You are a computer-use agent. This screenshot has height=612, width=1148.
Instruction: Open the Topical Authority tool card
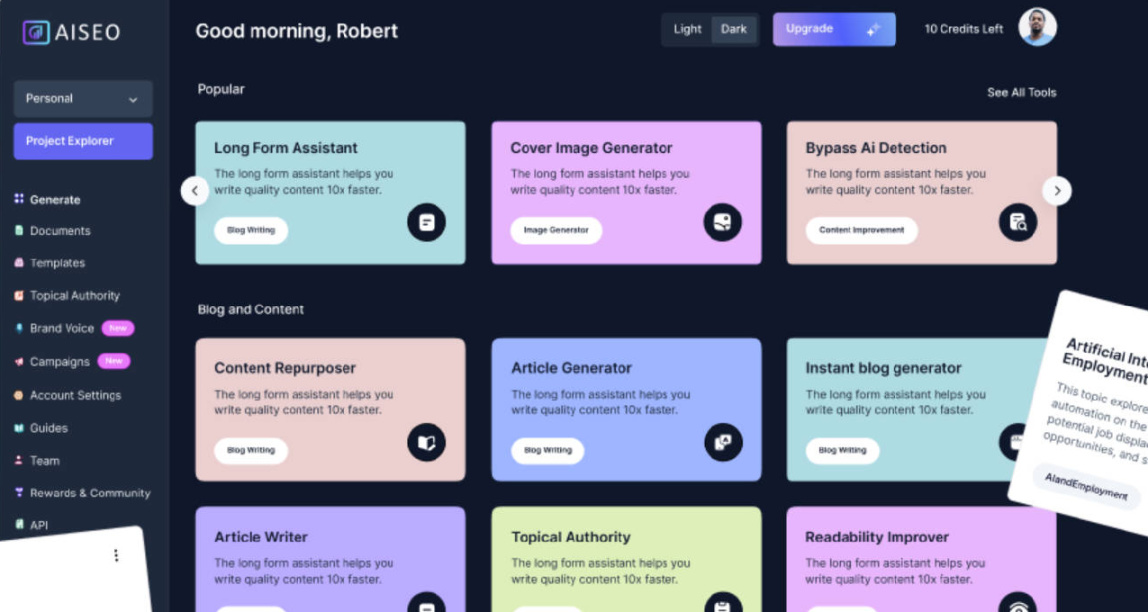click(626, 559)
